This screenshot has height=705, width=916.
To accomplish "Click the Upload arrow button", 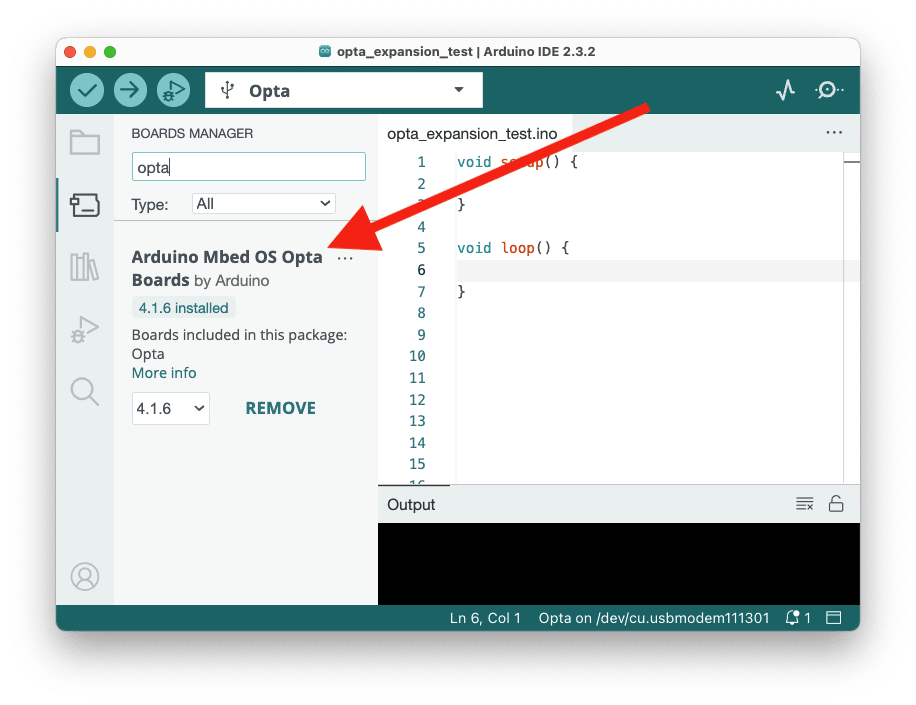I will [130, 91].
